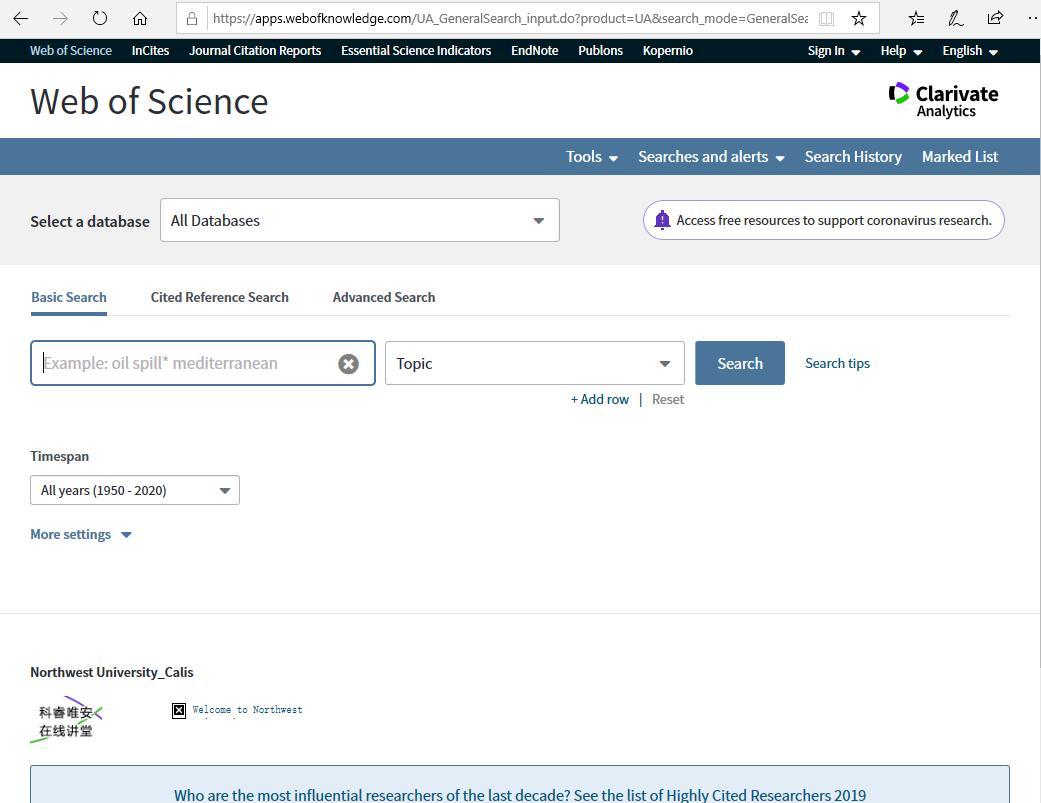Click inside the search example input field
Screen dimensions: 1041x803
click(180, 363)
